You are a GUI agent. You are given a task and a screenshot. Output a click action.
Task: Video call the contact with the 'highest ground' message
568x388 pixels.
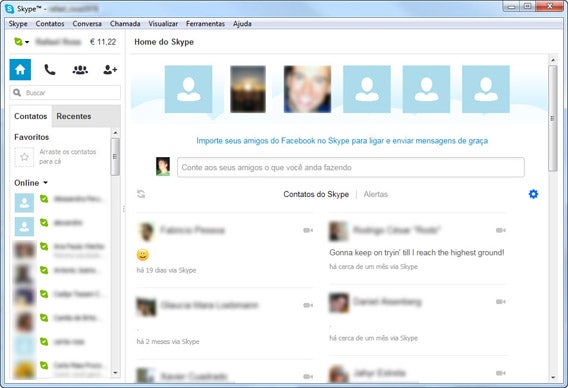[501, 230]
